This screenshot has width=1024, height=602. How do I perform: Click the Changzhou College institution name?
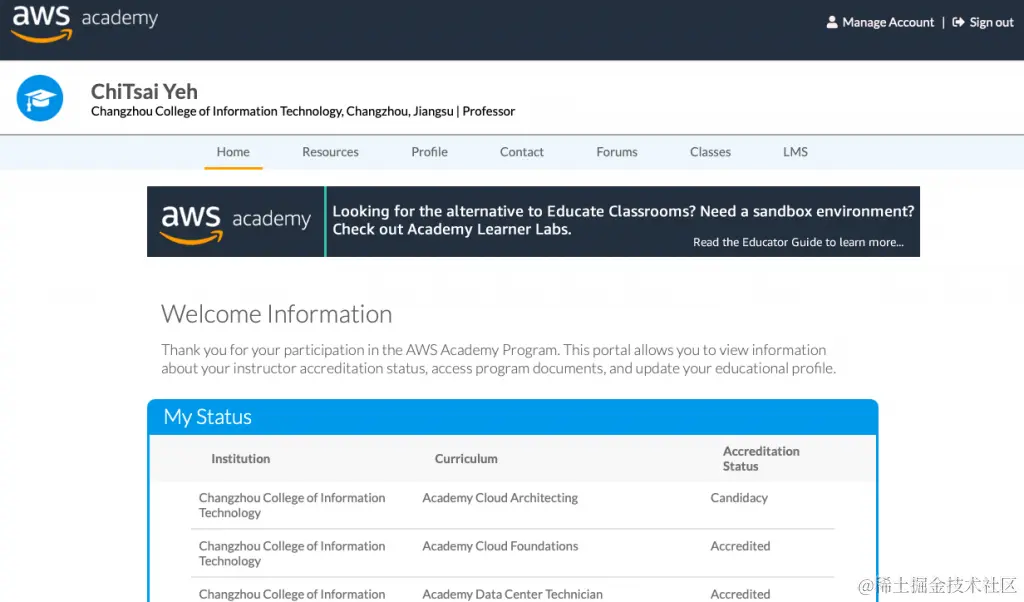[292, 505]
